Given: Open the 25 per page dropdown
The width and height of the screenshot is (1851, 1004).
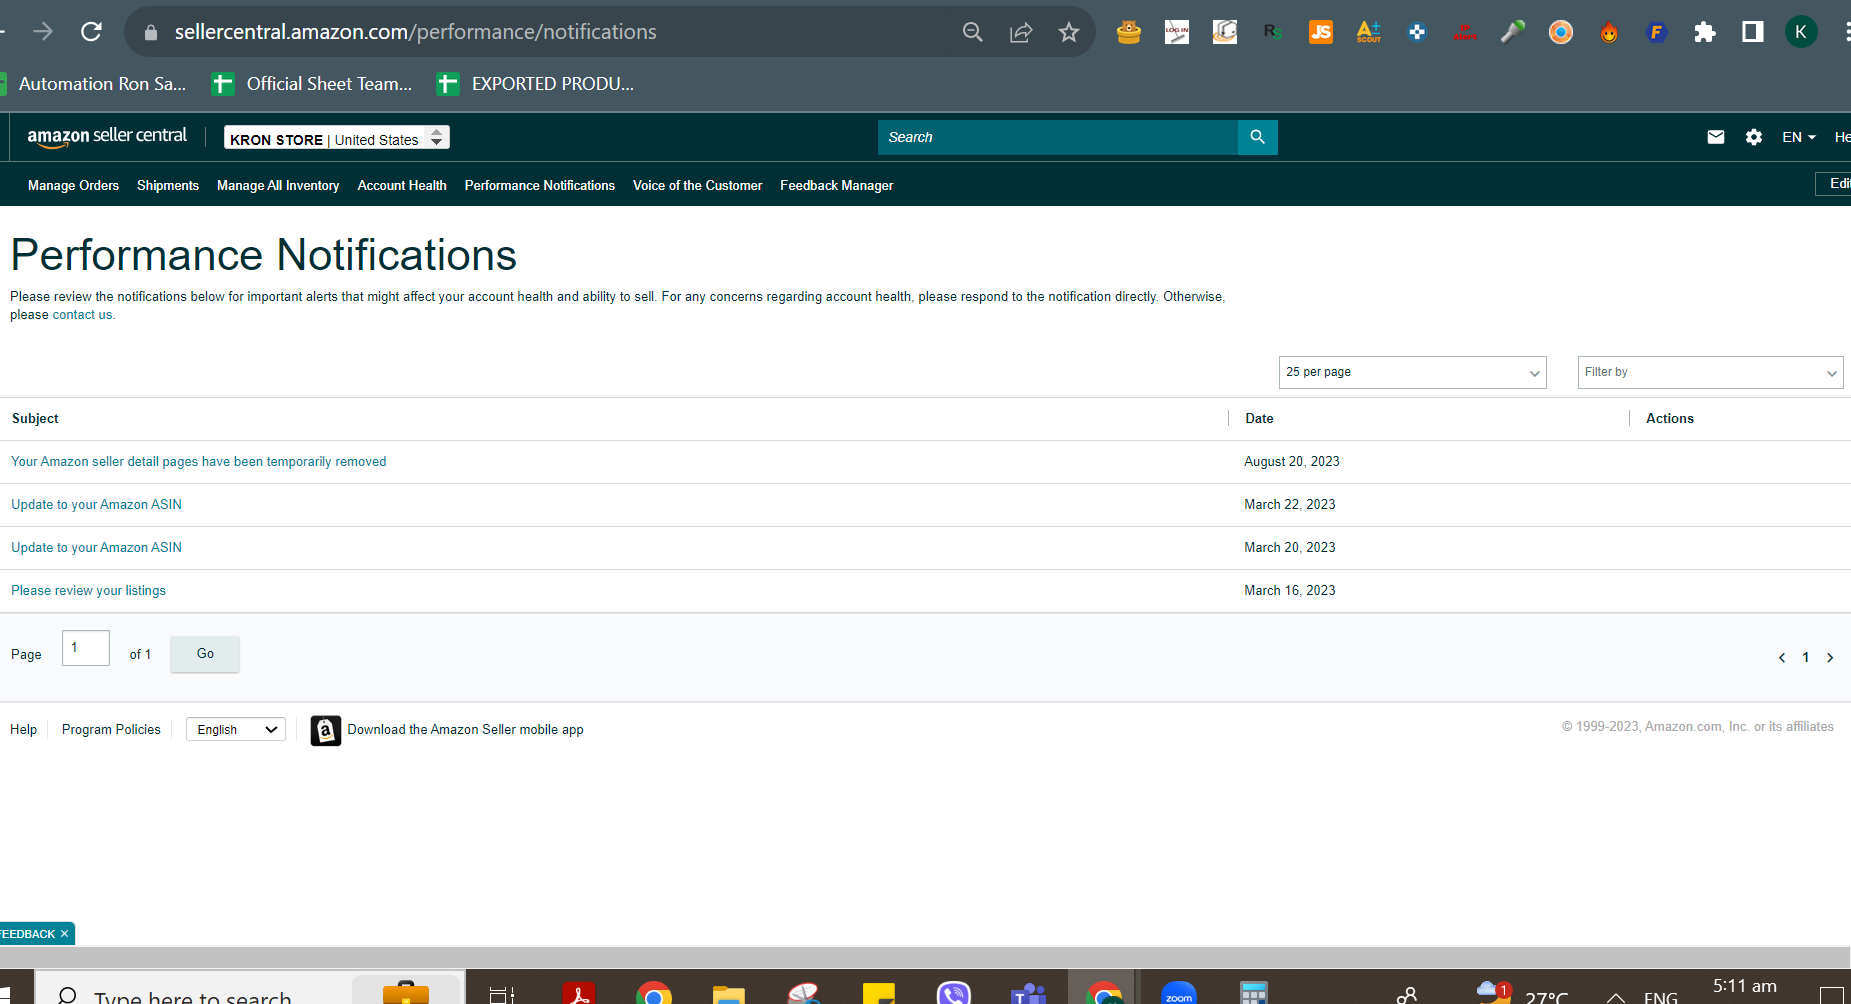Looking at the screenshot, I should click(1412, 372).
